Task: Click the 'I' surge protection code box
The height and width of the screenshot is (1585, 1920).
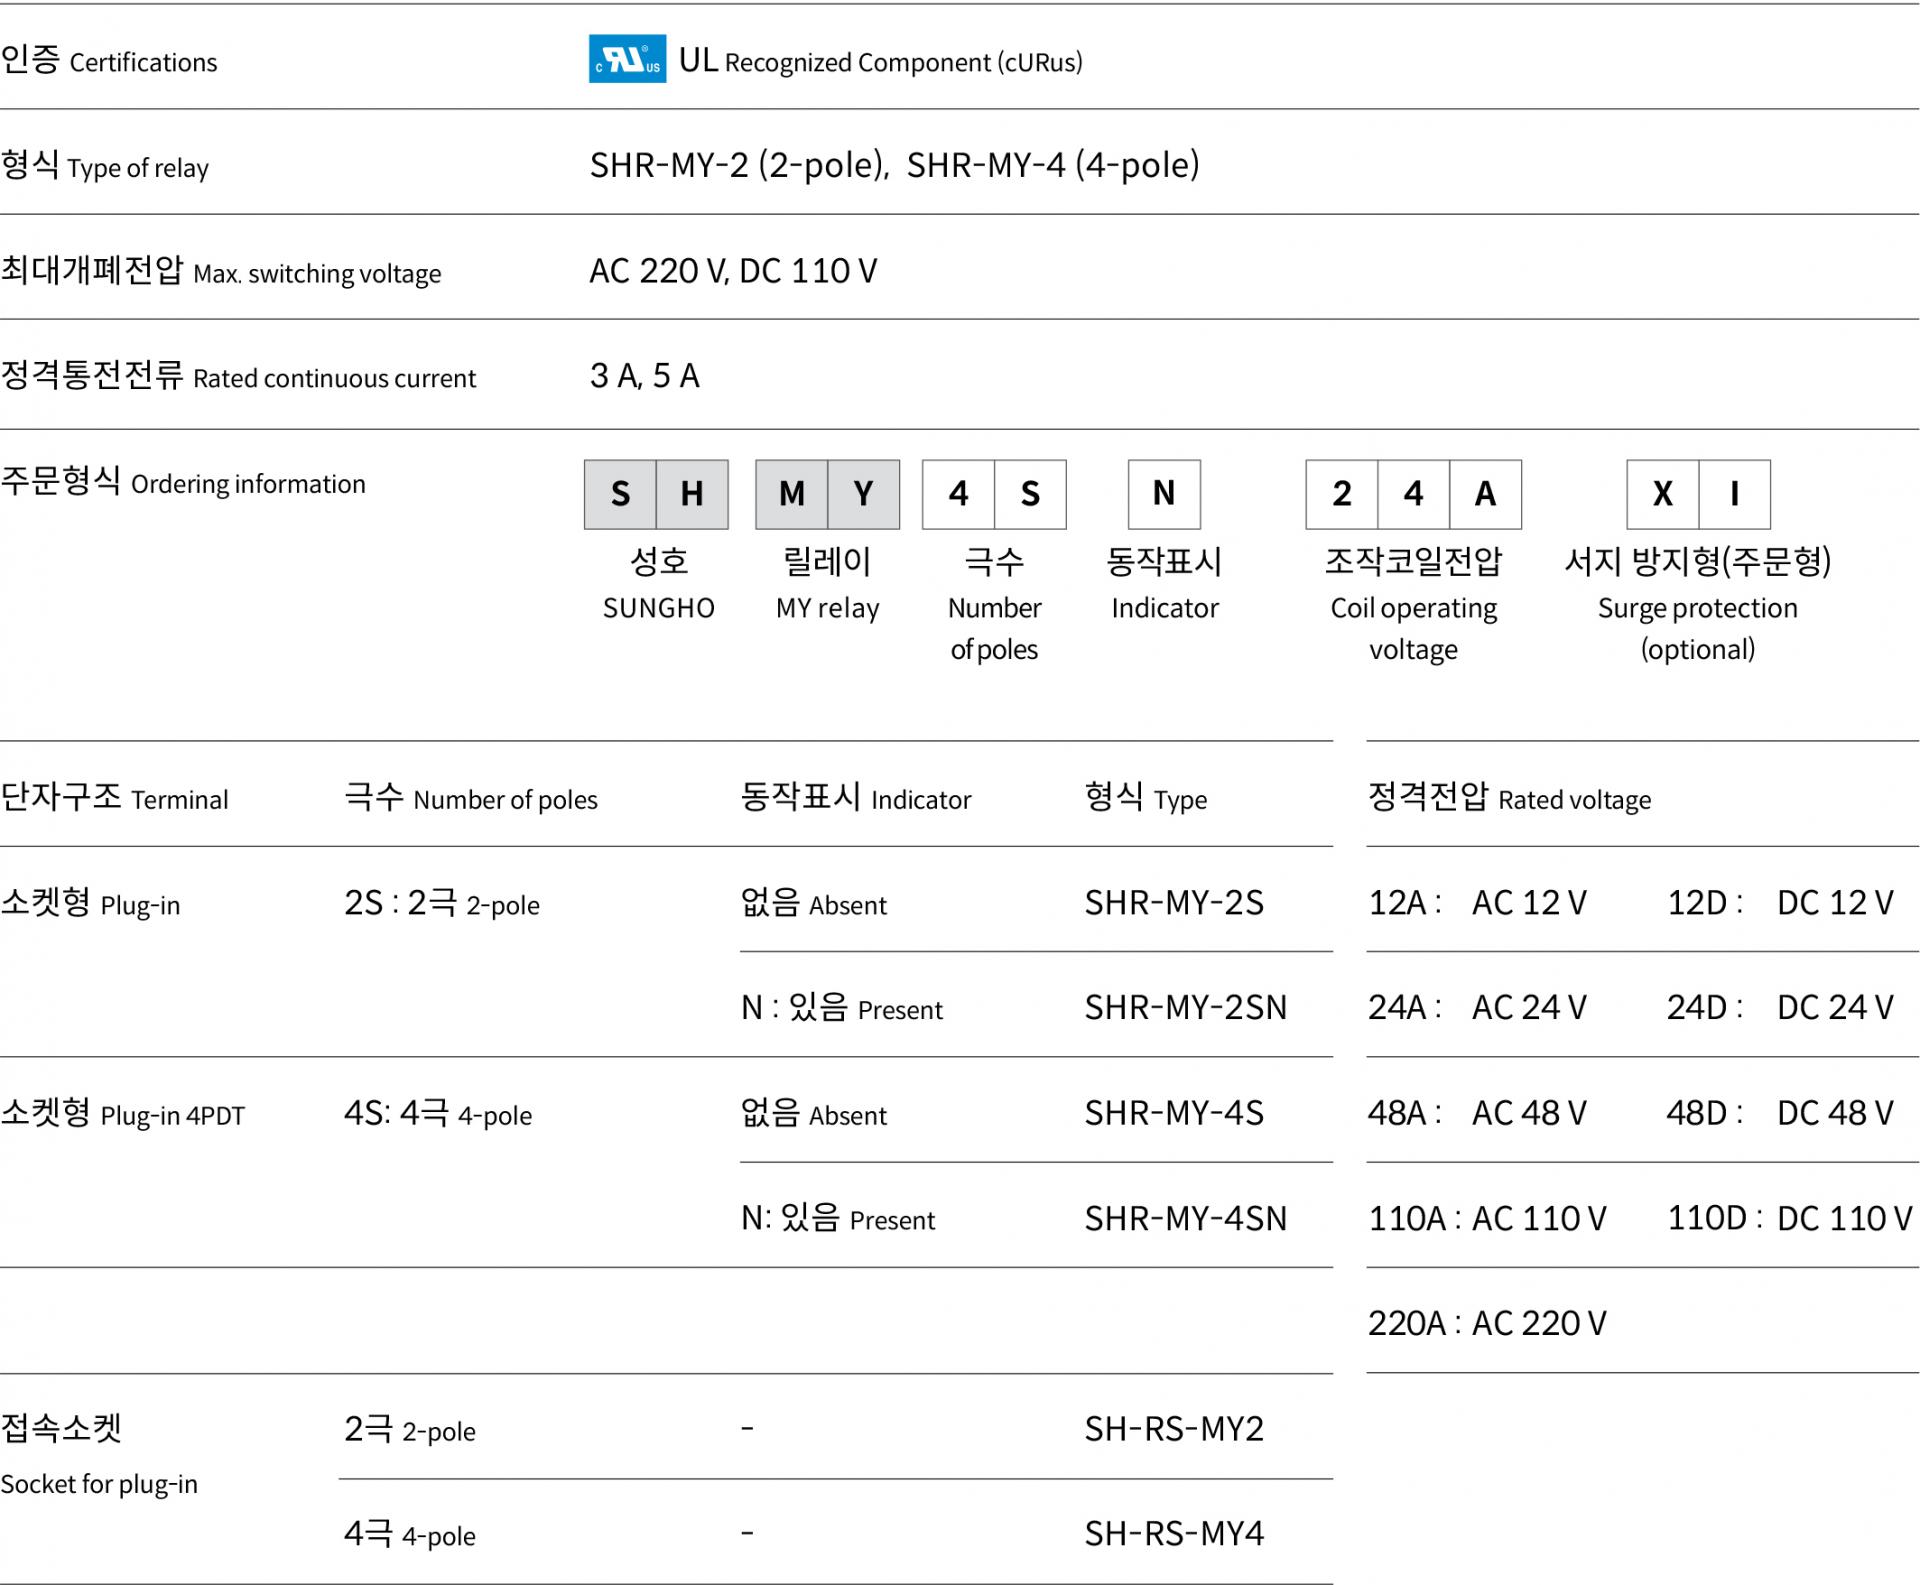Action: pos(1735,494)
